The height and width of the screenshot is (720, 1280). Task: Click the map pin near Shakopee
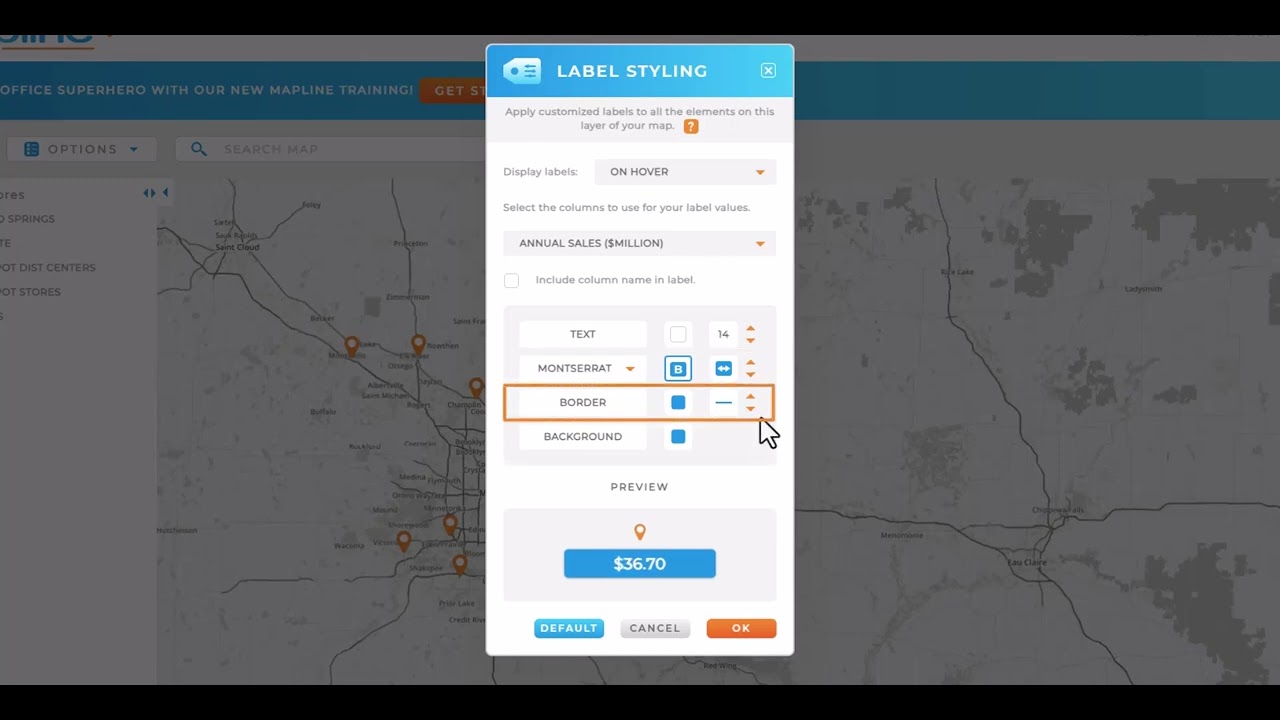coord(460,565)
